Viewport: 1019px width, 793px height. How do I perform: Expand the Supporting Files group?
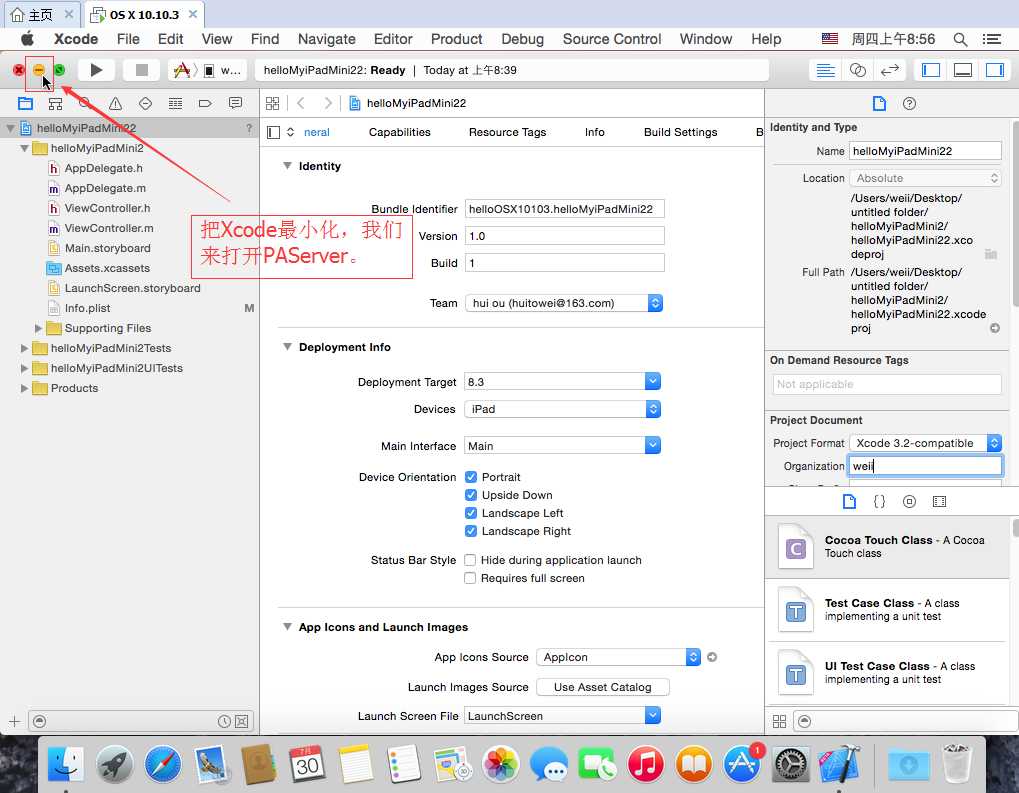(38, 329)
